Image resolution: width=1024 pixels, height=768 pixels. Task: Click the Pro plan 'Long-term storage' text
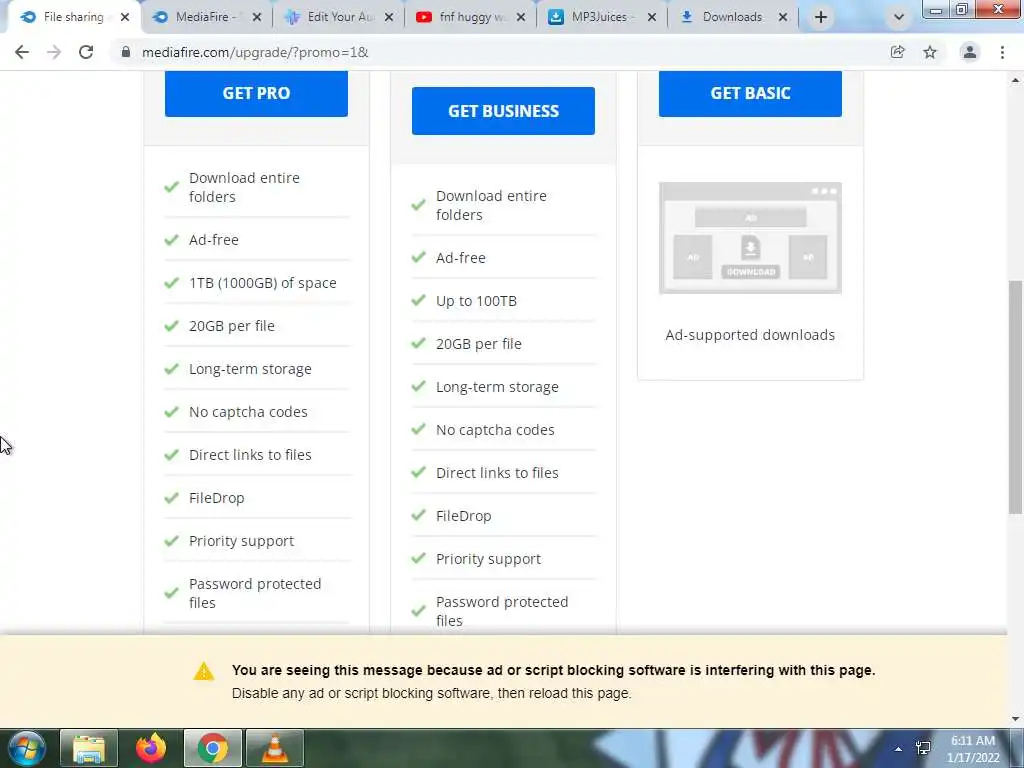(250, 369)
